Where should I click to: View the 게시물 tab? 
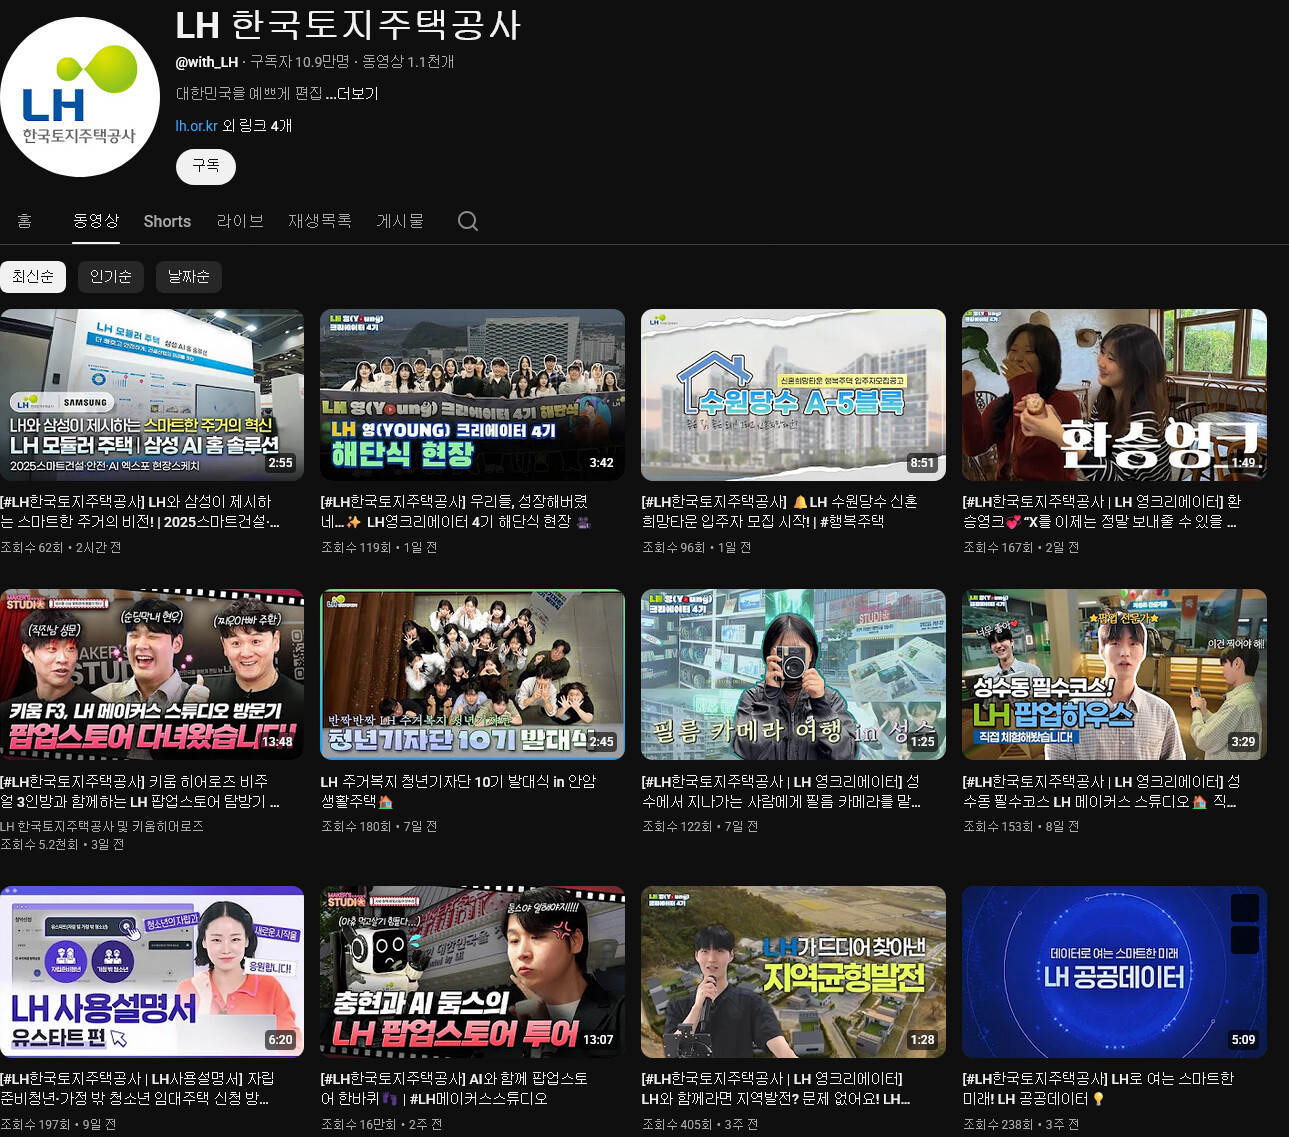coord(400,221)
